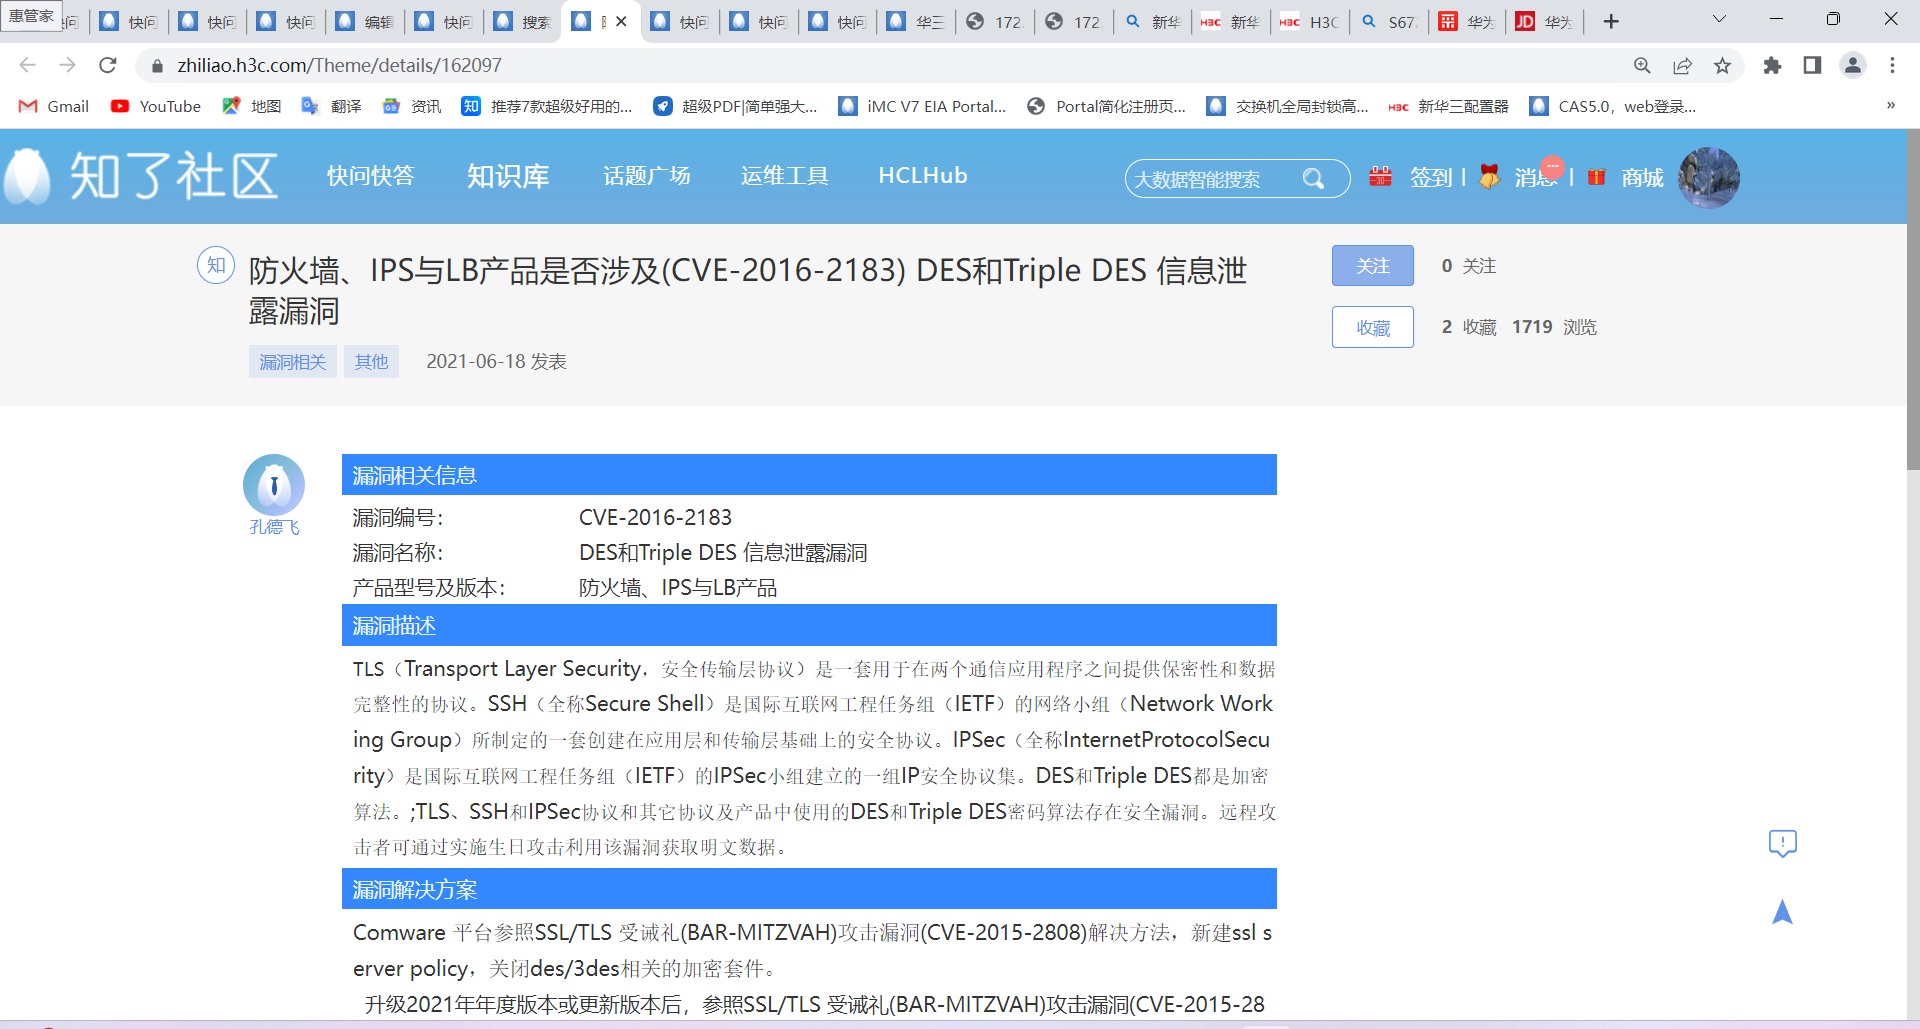Click the CVE-2016-2183 vulnerability number text

655,517
